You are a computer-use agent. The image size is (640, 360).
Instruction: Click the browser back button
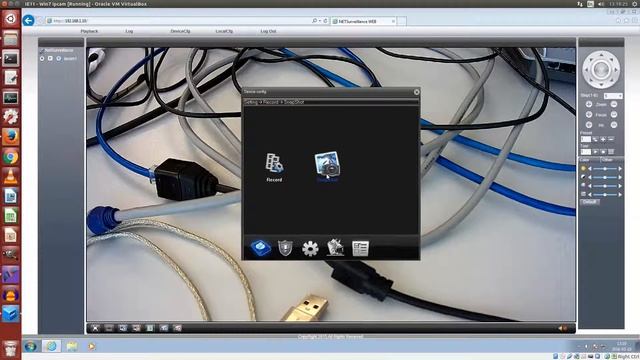coord(29,20)
